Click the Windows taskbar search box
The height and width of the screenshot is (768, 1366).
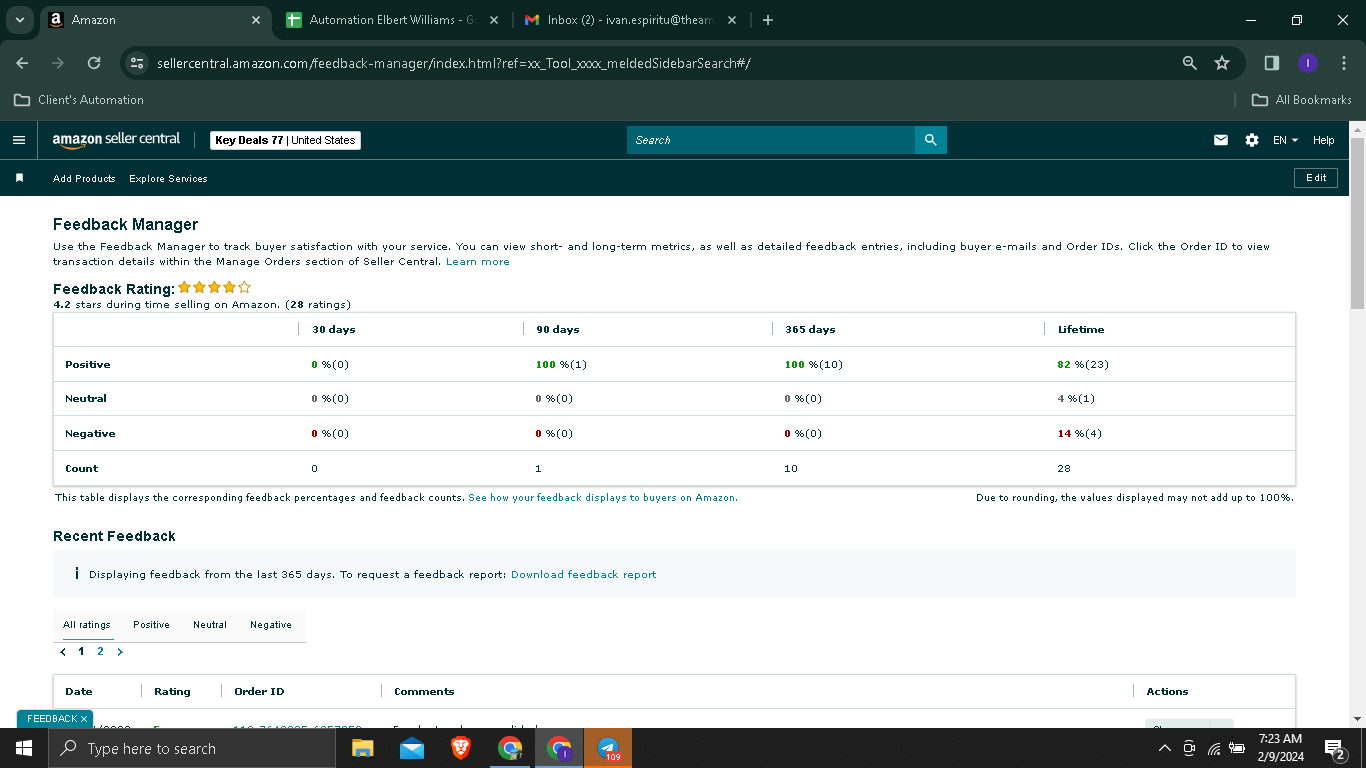(193, 748)
